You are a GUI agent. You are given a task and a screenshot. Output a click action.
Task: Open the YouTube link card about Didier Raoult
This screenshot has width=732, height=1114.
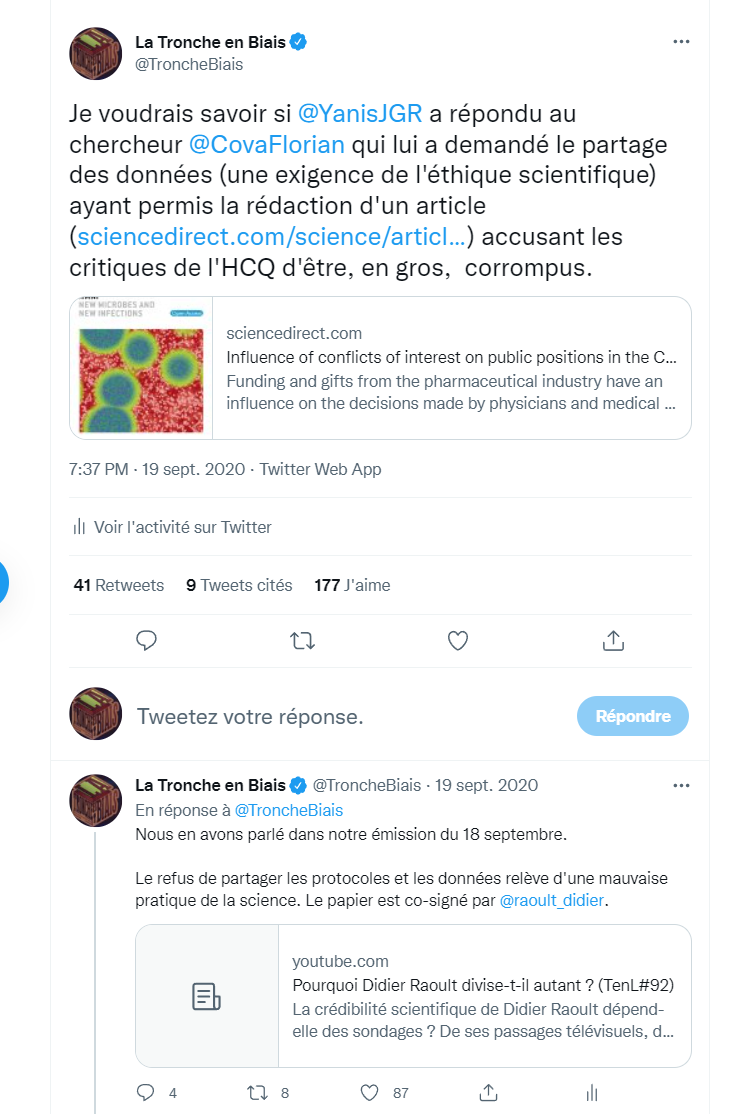pos(413,996)
